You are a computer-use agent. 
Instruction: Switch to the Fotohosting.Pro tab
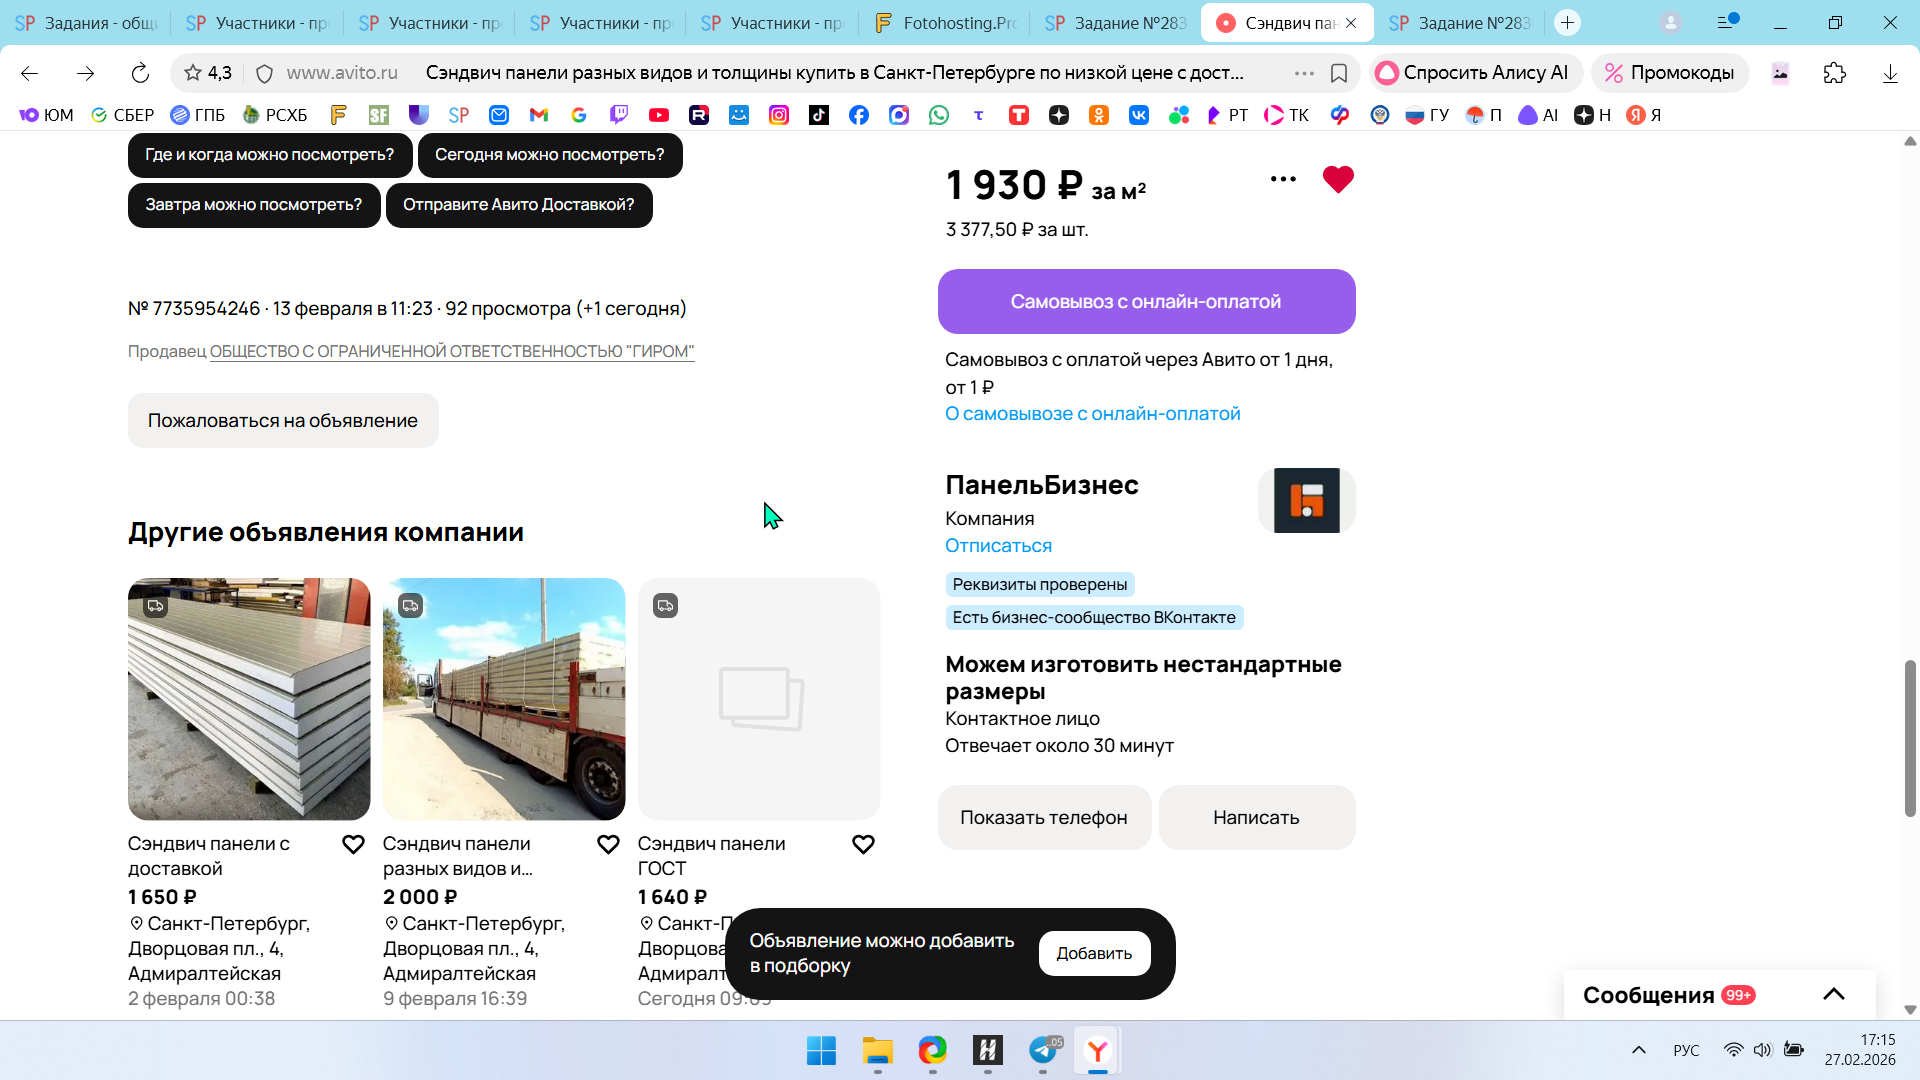click(945, 22)
